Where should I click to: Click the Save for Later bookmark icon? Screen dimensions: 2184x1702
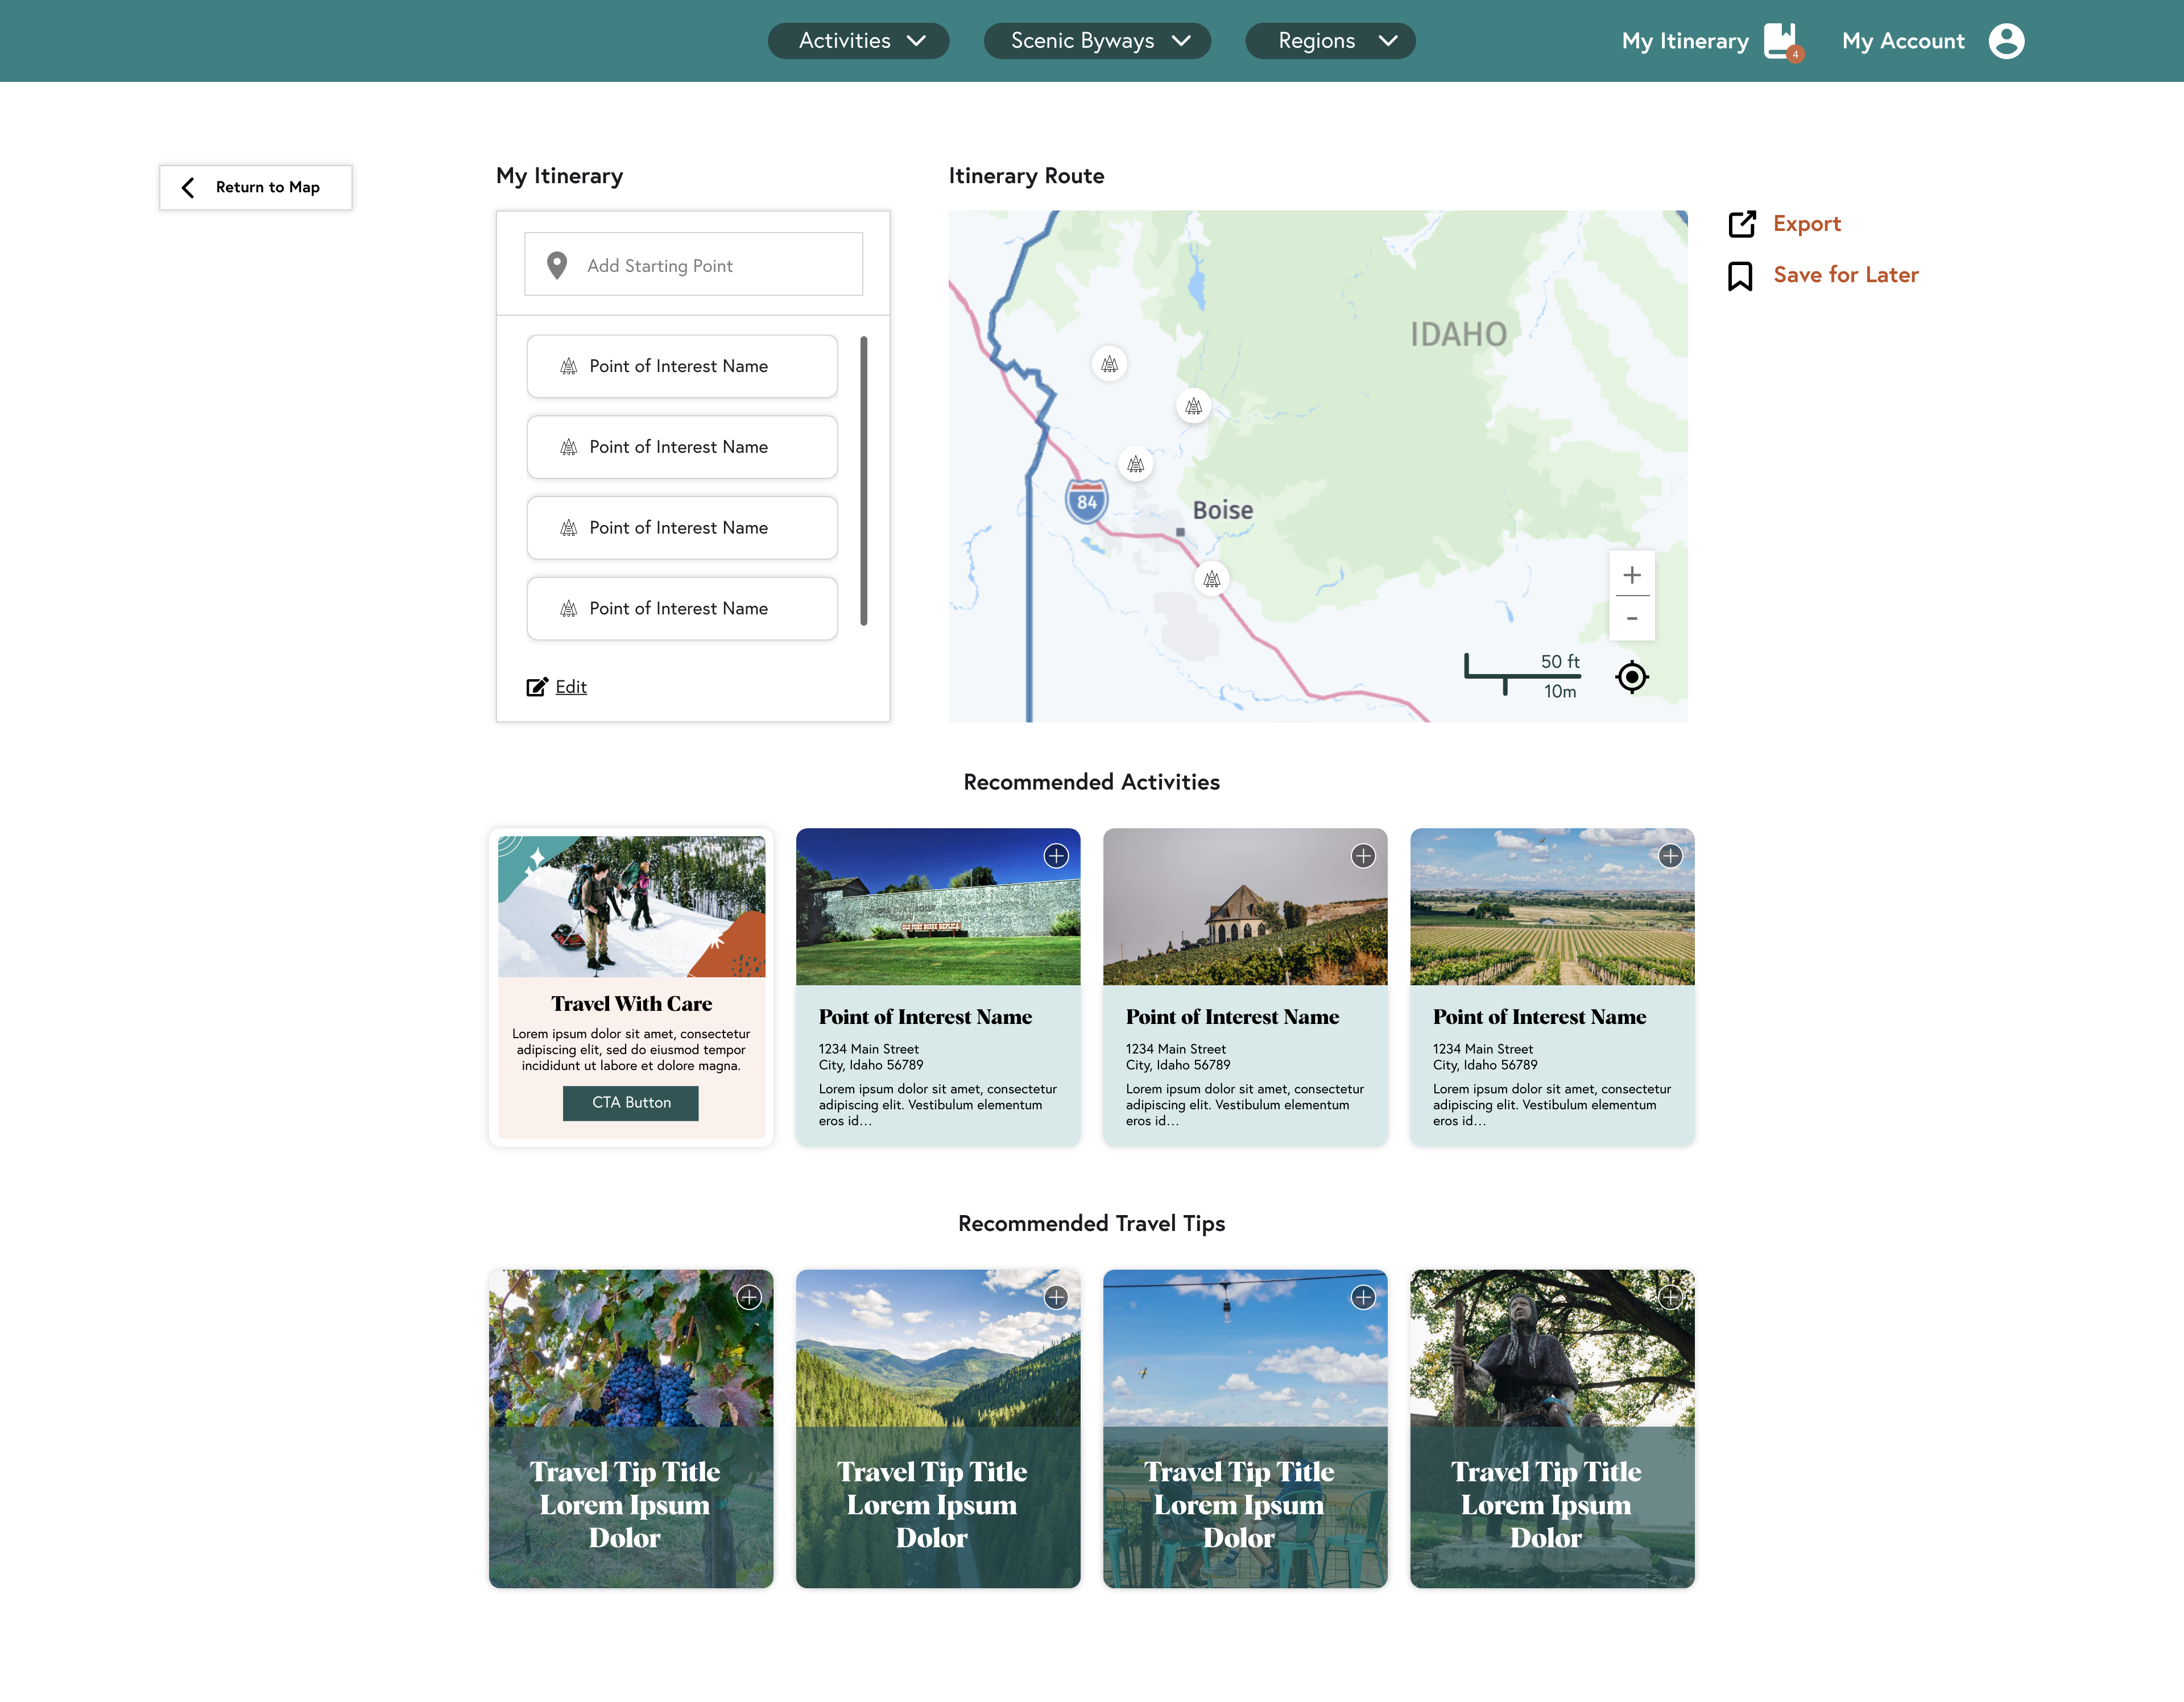1739,276
